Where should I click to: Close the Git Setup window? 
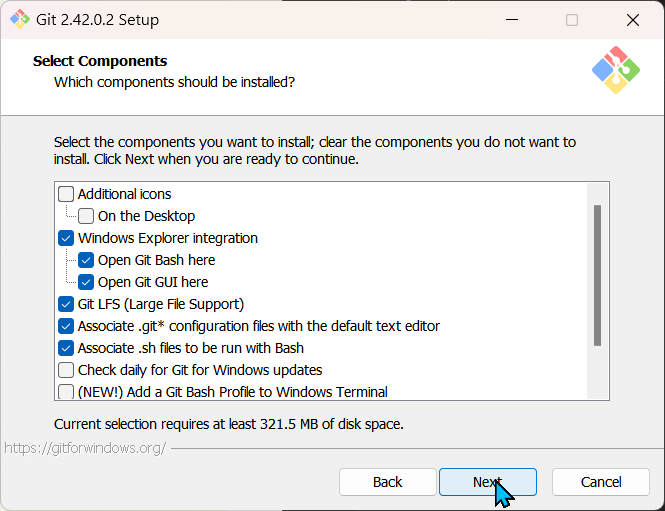click(x=633, y=20)
